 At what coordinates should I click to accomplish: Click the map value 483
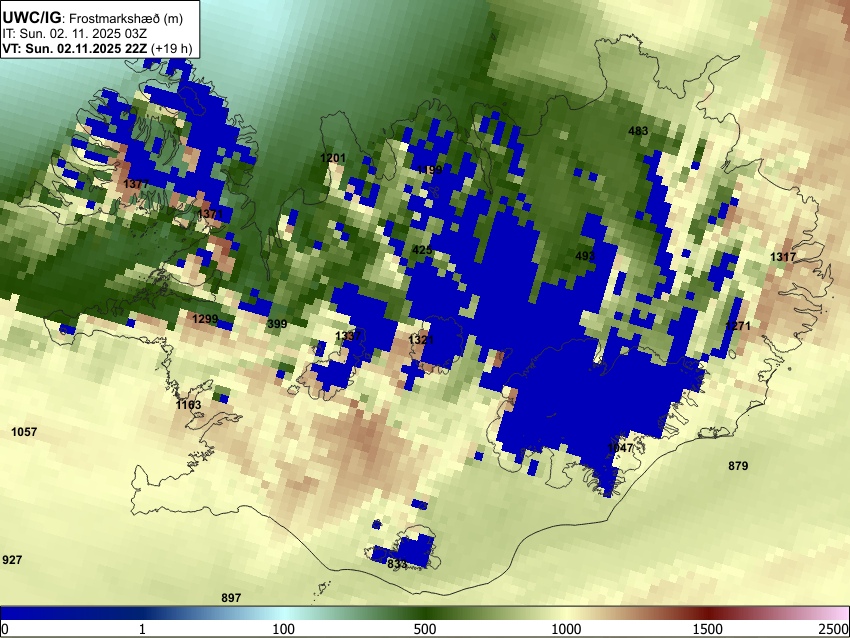[x=638, y=131]
